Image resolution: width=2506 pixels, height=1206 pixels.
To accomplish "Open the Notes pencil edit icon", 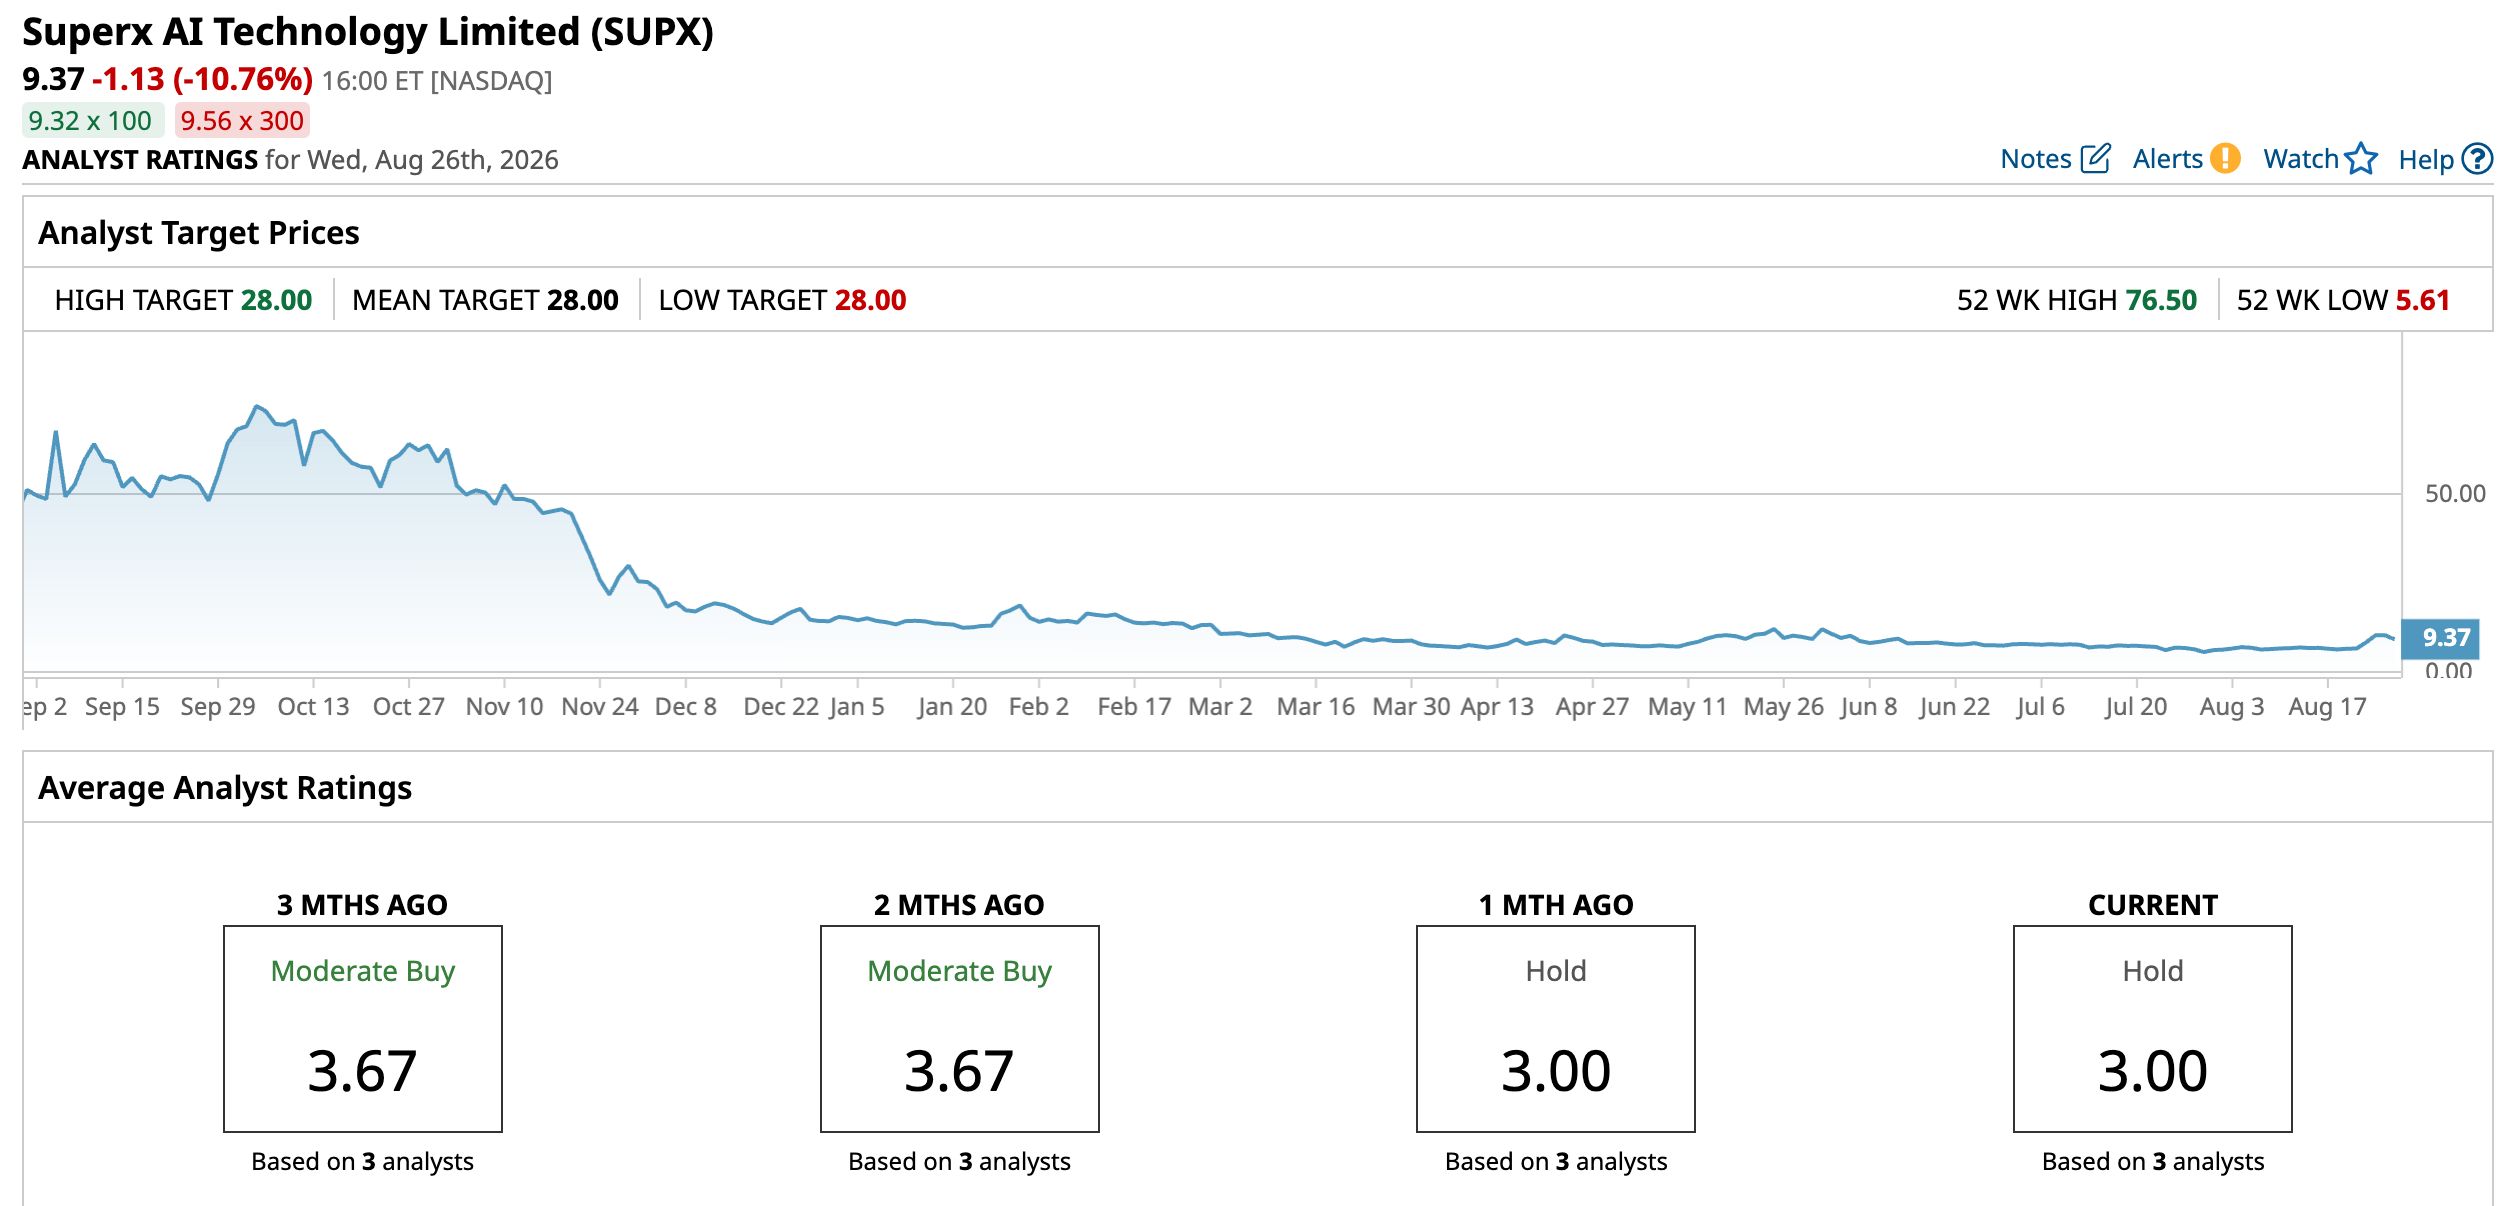I will [2095, 158].
